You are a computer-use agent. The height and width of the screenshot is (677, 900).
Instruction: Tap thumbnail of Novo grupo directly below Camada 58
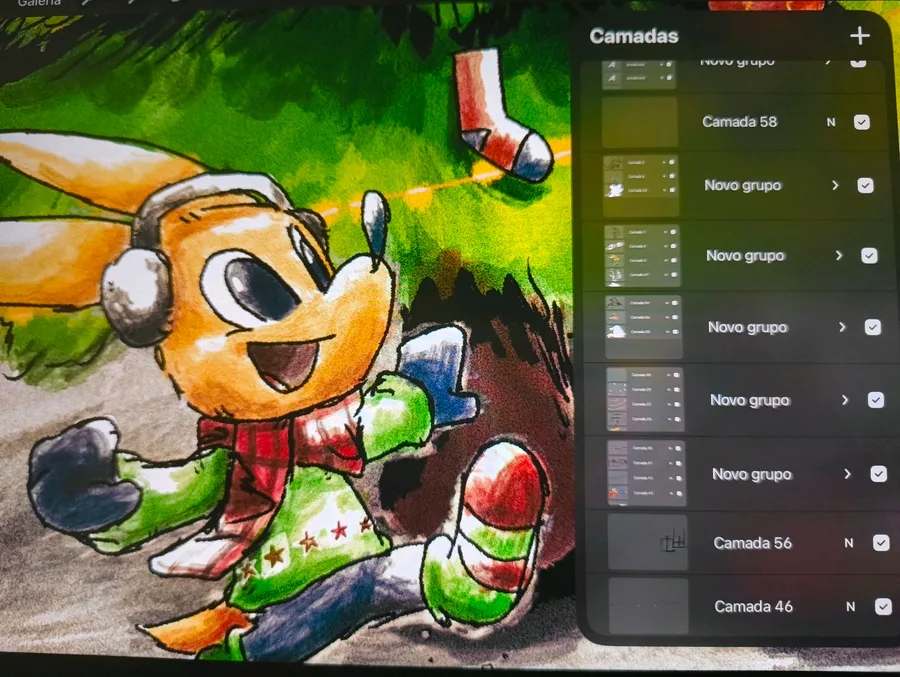pos(641,185)
